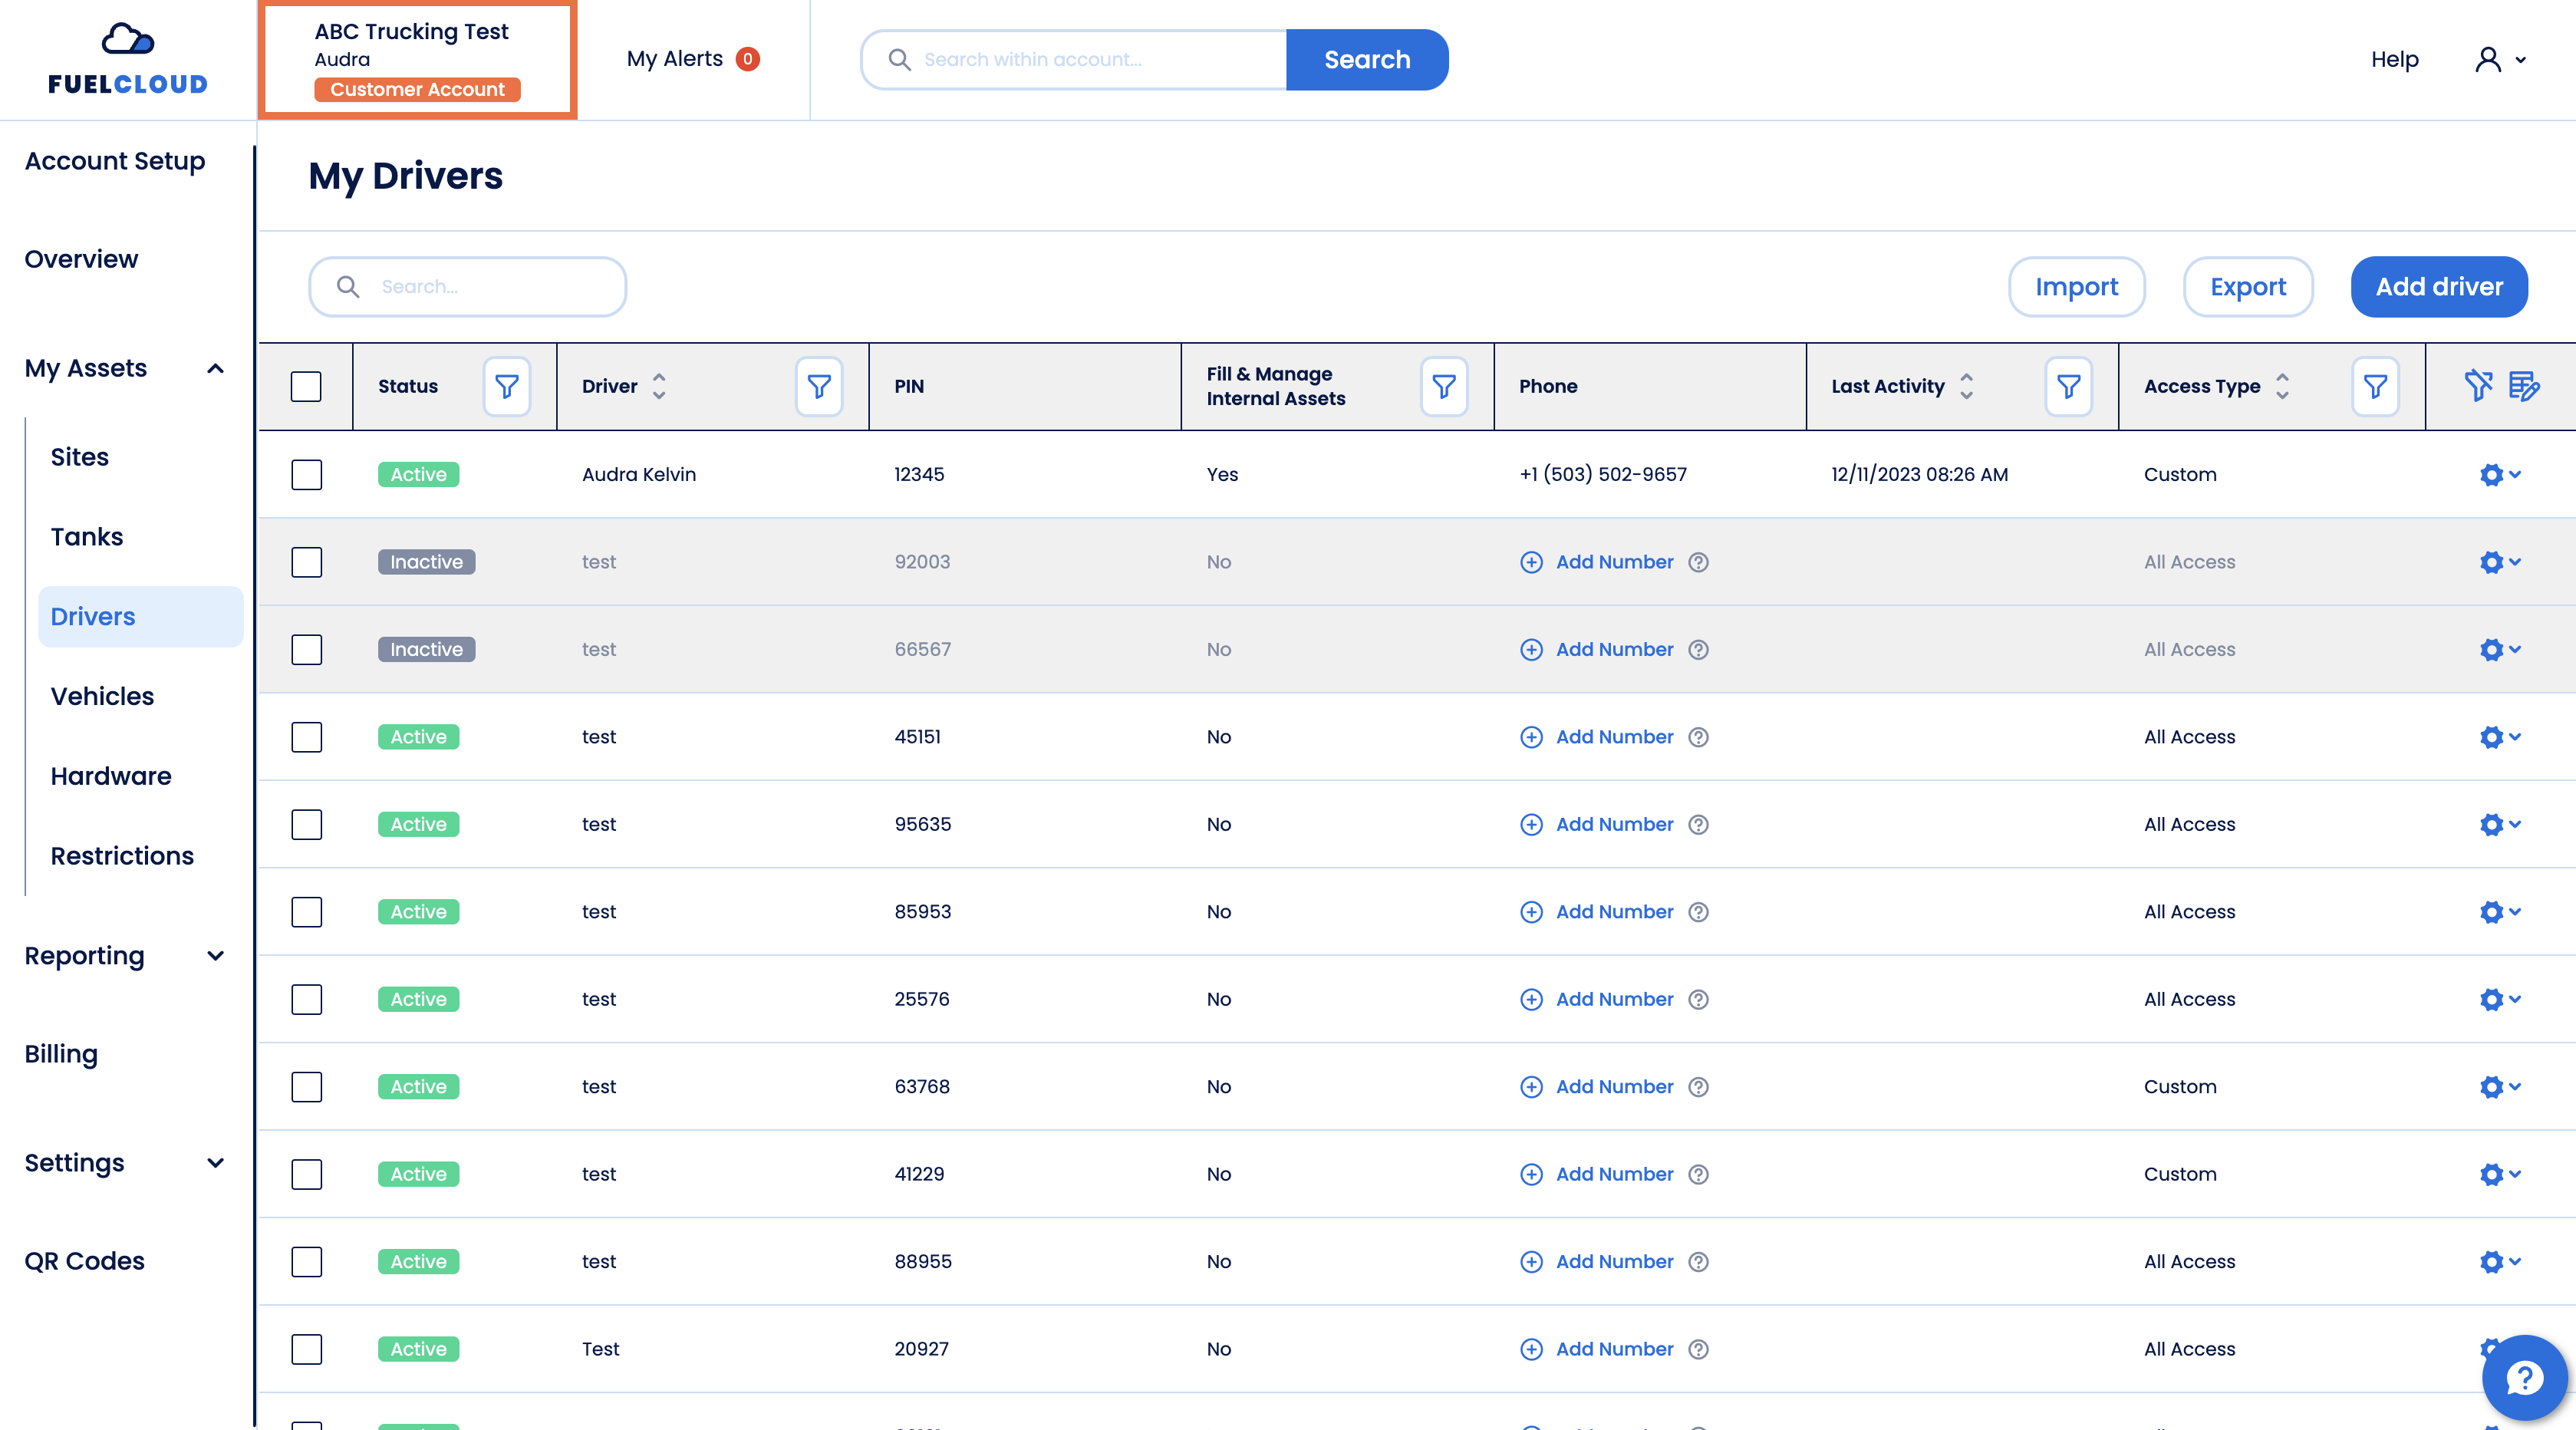Click help icon beside Add Number, PIN 45151
The height and width of the screenshot is (1430, 2576).
pyautogui.click(x=1698, y=737)
